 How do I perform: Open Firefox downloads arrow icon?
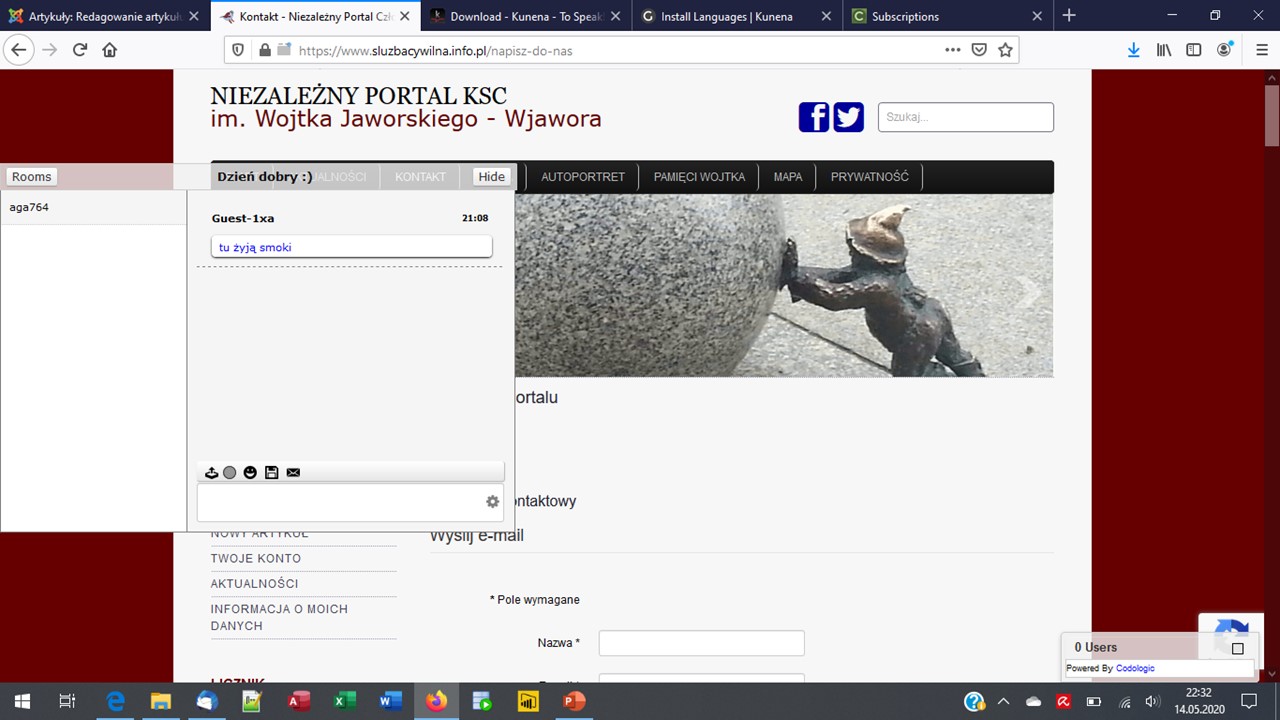point(1133,50)
